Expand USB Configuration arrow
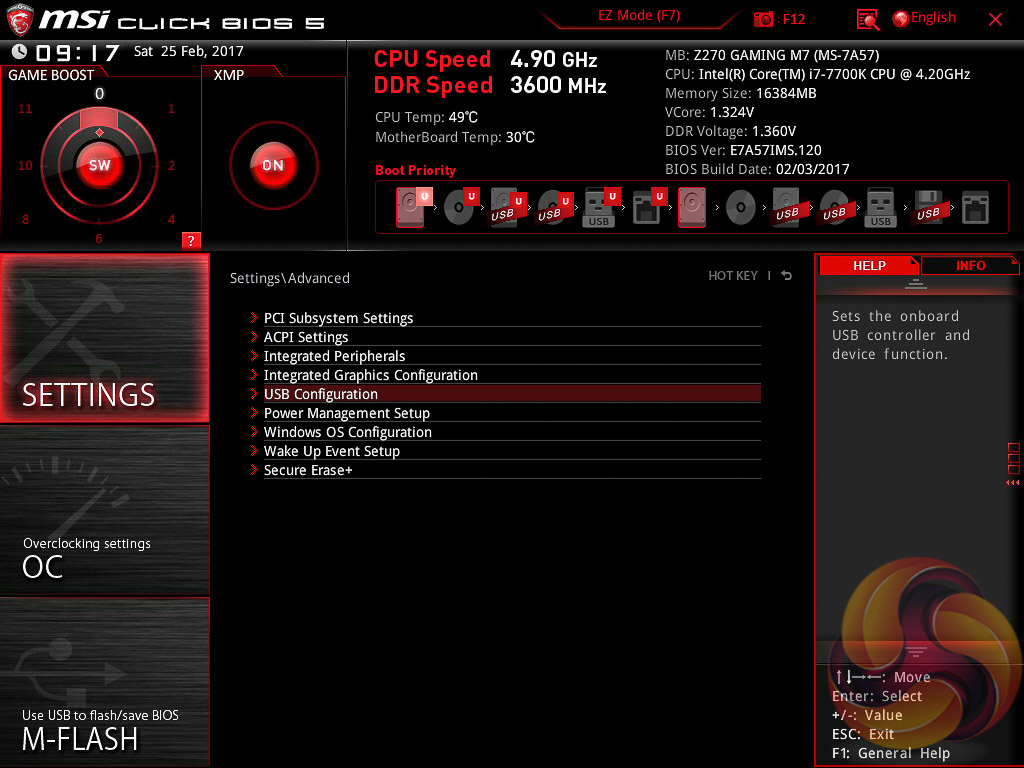The height and width of the screenshot is (768, 1024). [x=254, y=394]
